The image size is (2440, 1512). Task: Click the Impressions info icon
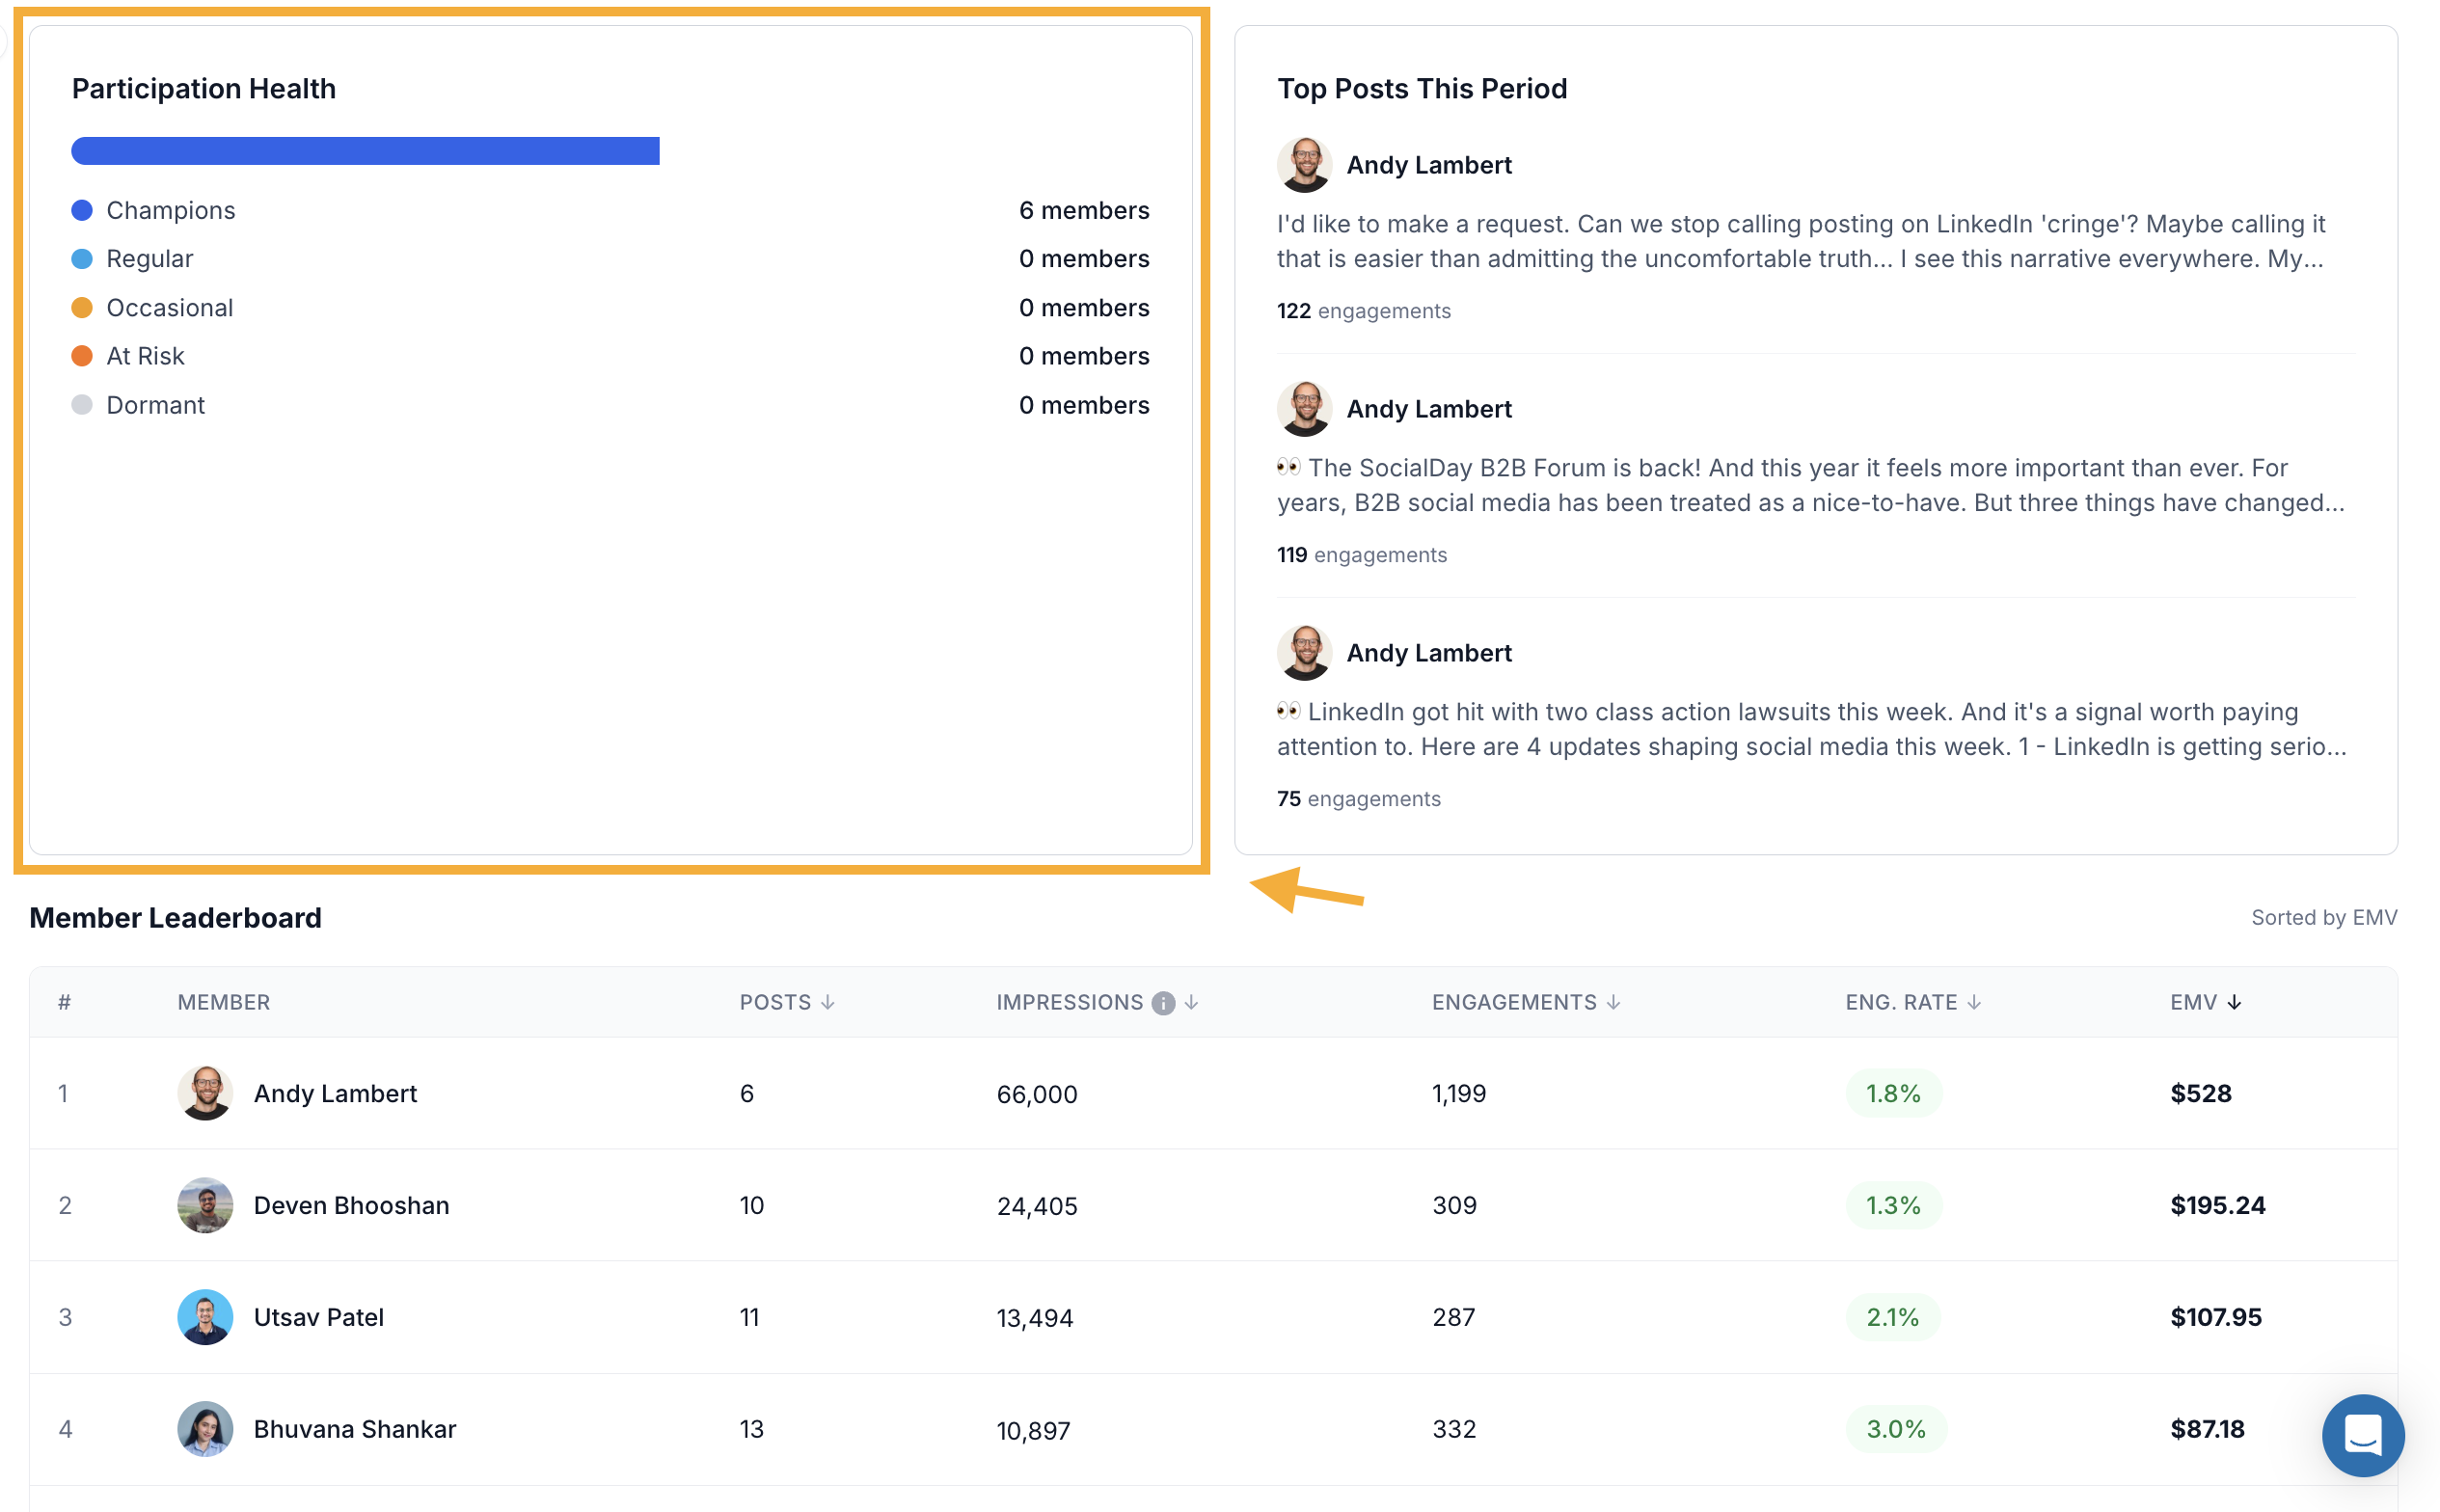pyautogui.click(x=1162, y=1003)
